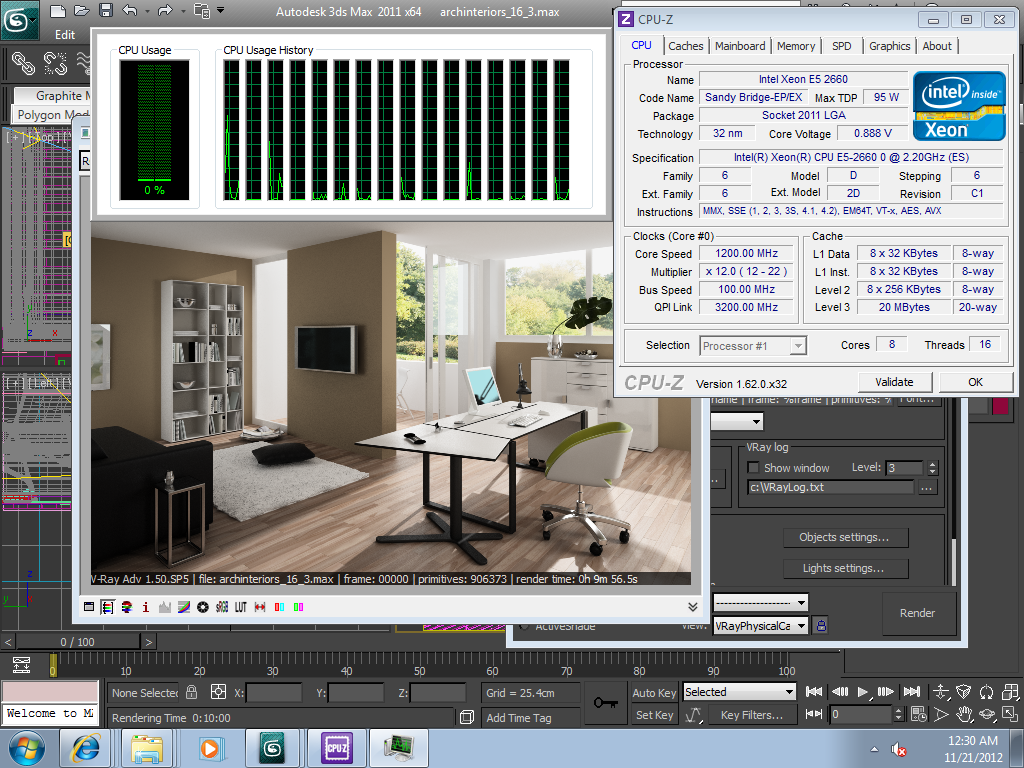Screen dimensions: 1024x768
Task: Click the Undo arrow icon
Action: pyautogui.click(x=130, y=11)
